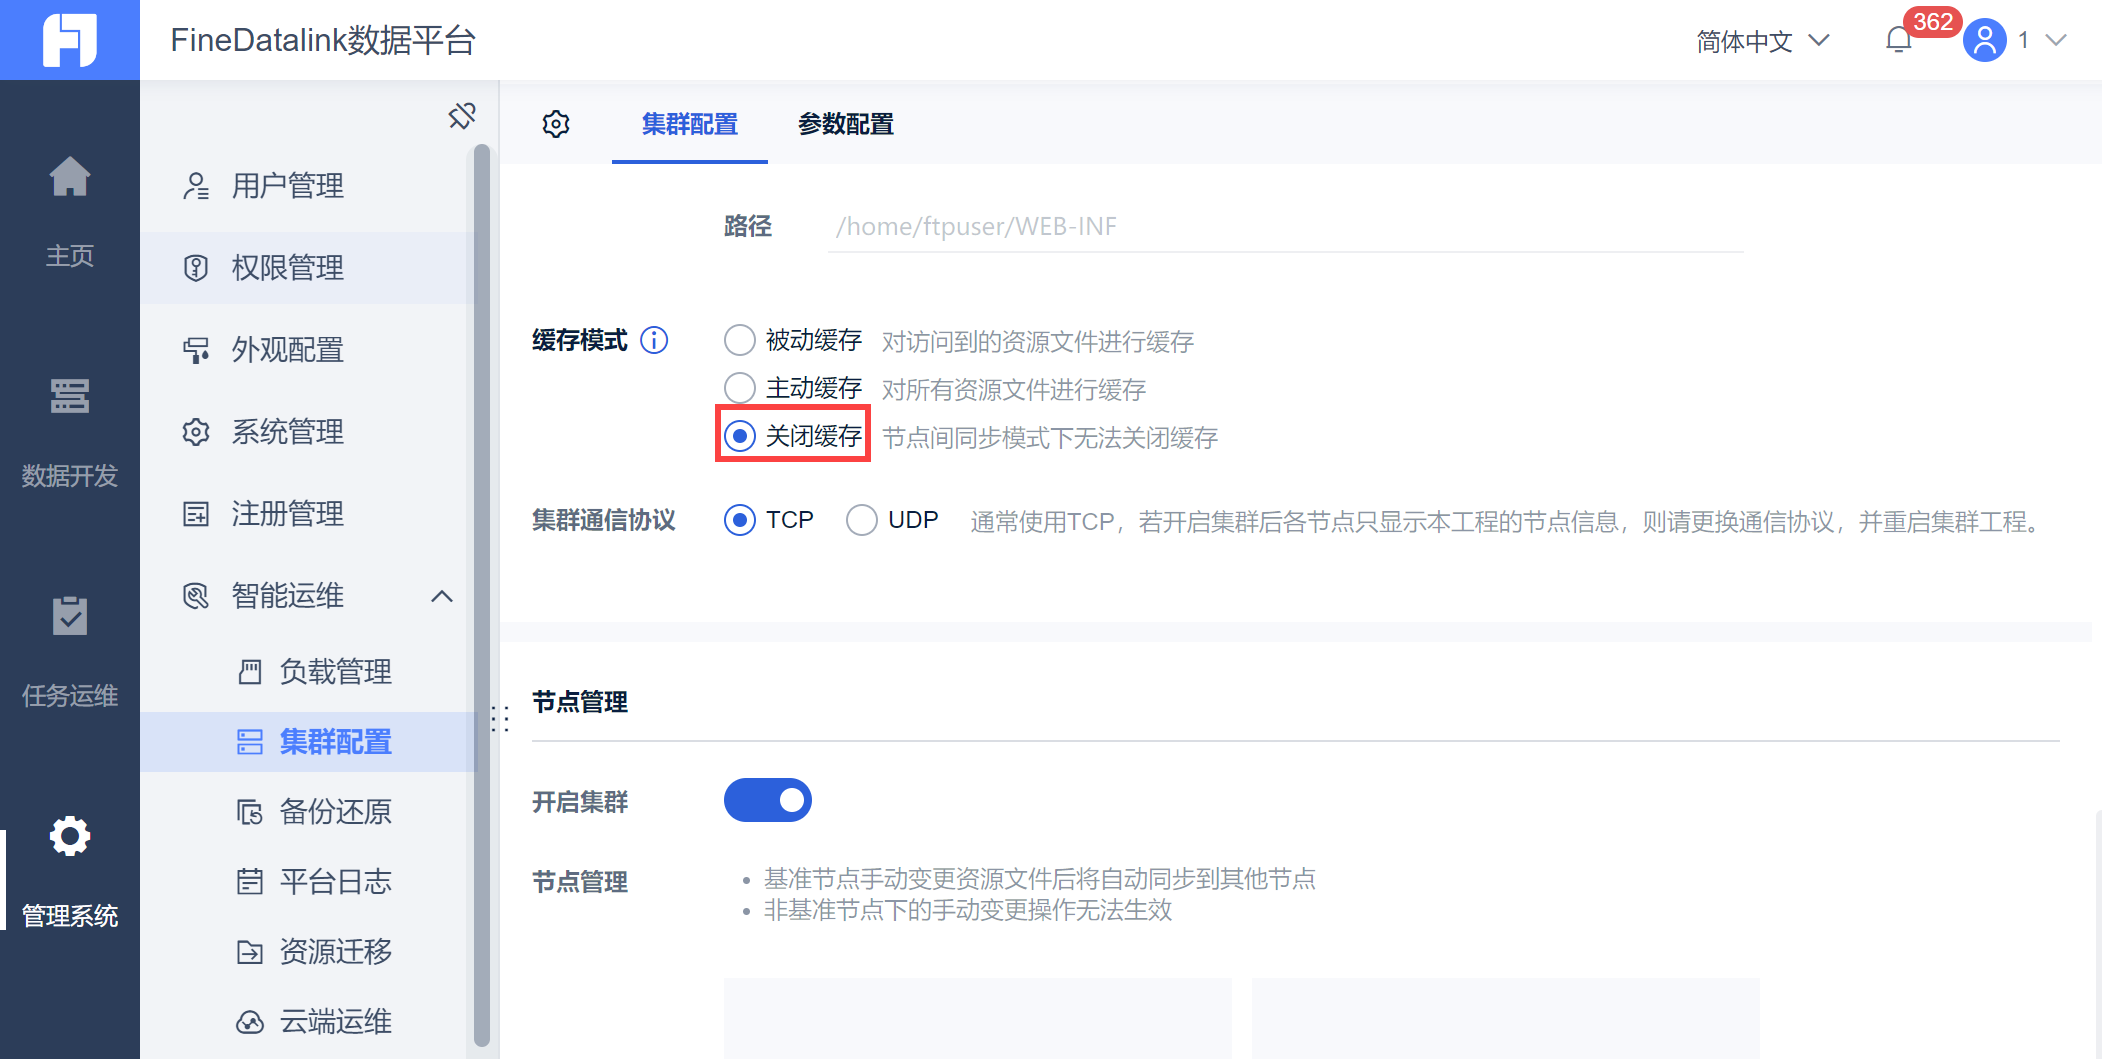Click the pin icon above the menu list
2102x1059 pixels.
(x=462, y=116)
